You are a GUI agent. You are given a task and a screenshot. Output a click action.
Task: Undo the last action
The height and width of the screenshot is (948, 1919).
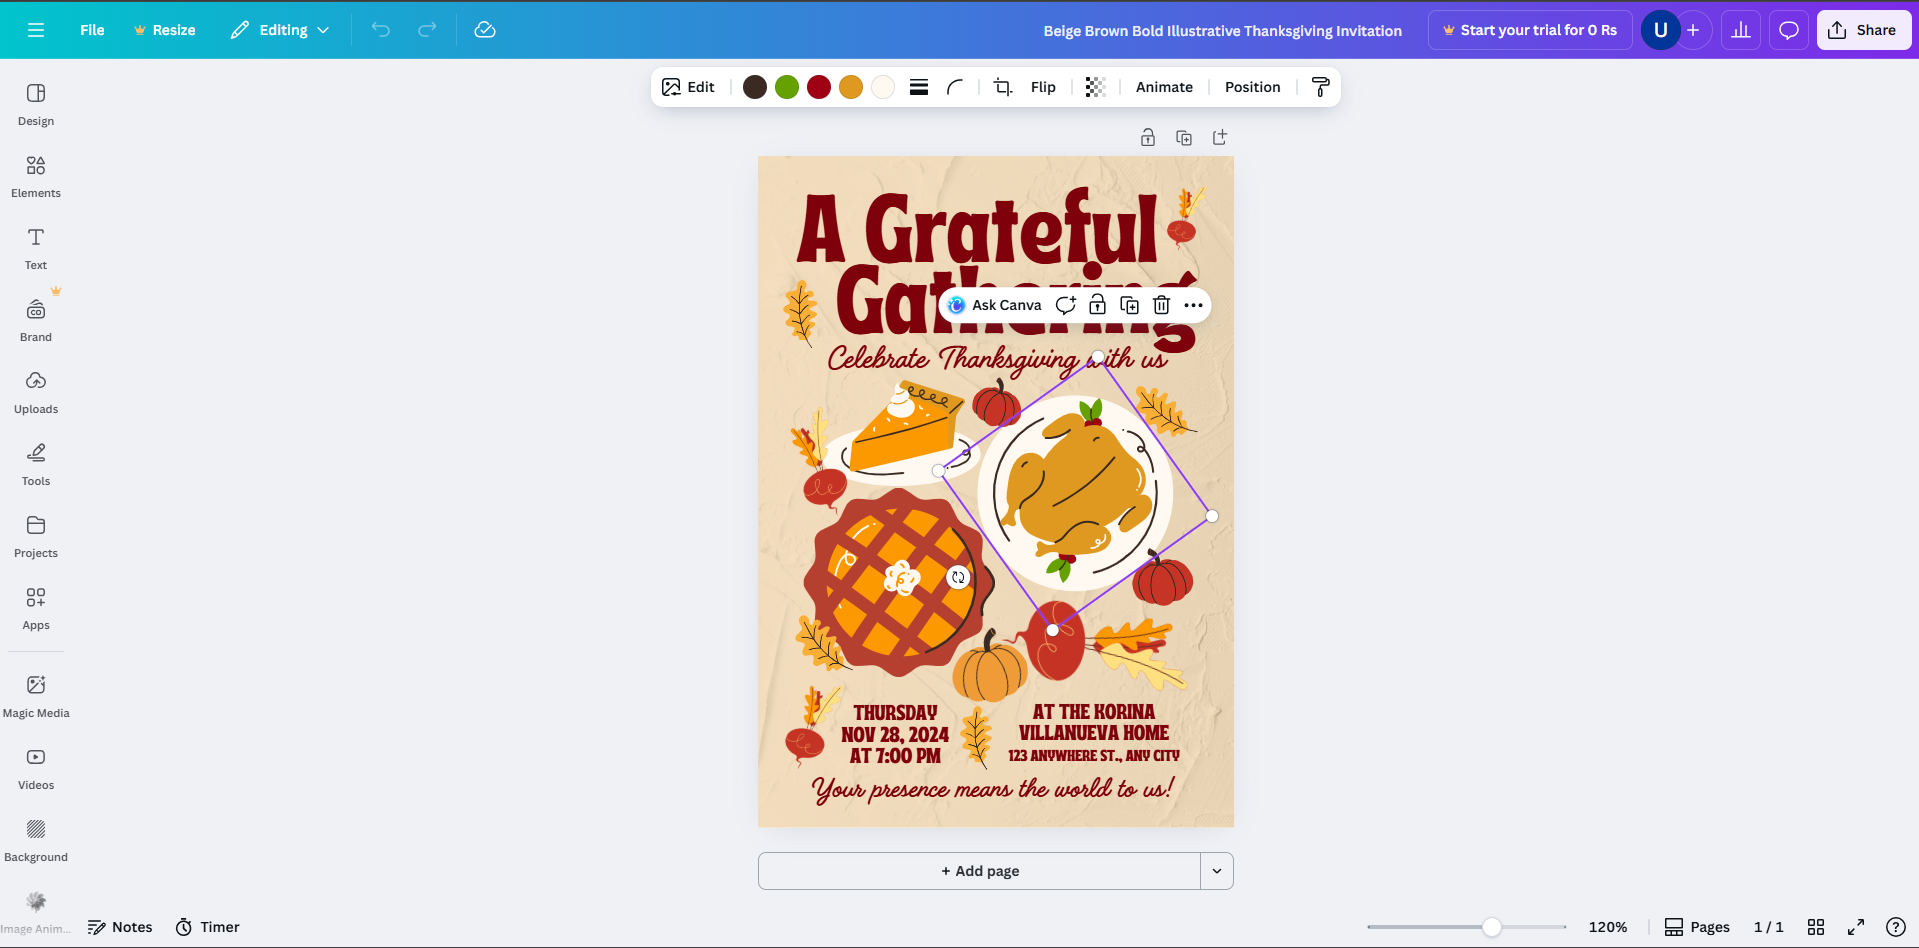click(x=380, y=30)
